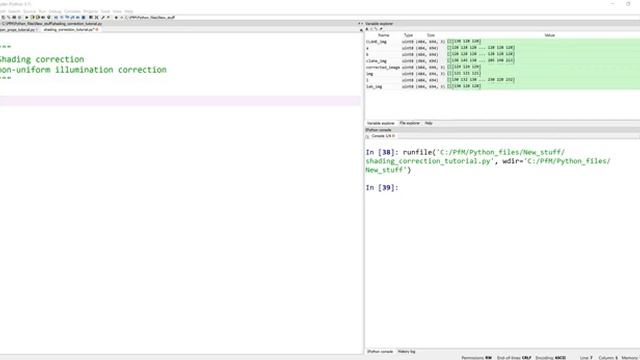Image resolution: width=640 pixels, height=360 pixels.
Task: Click the Encoding ASCII status bar entry
Action: tap(551, 358)
